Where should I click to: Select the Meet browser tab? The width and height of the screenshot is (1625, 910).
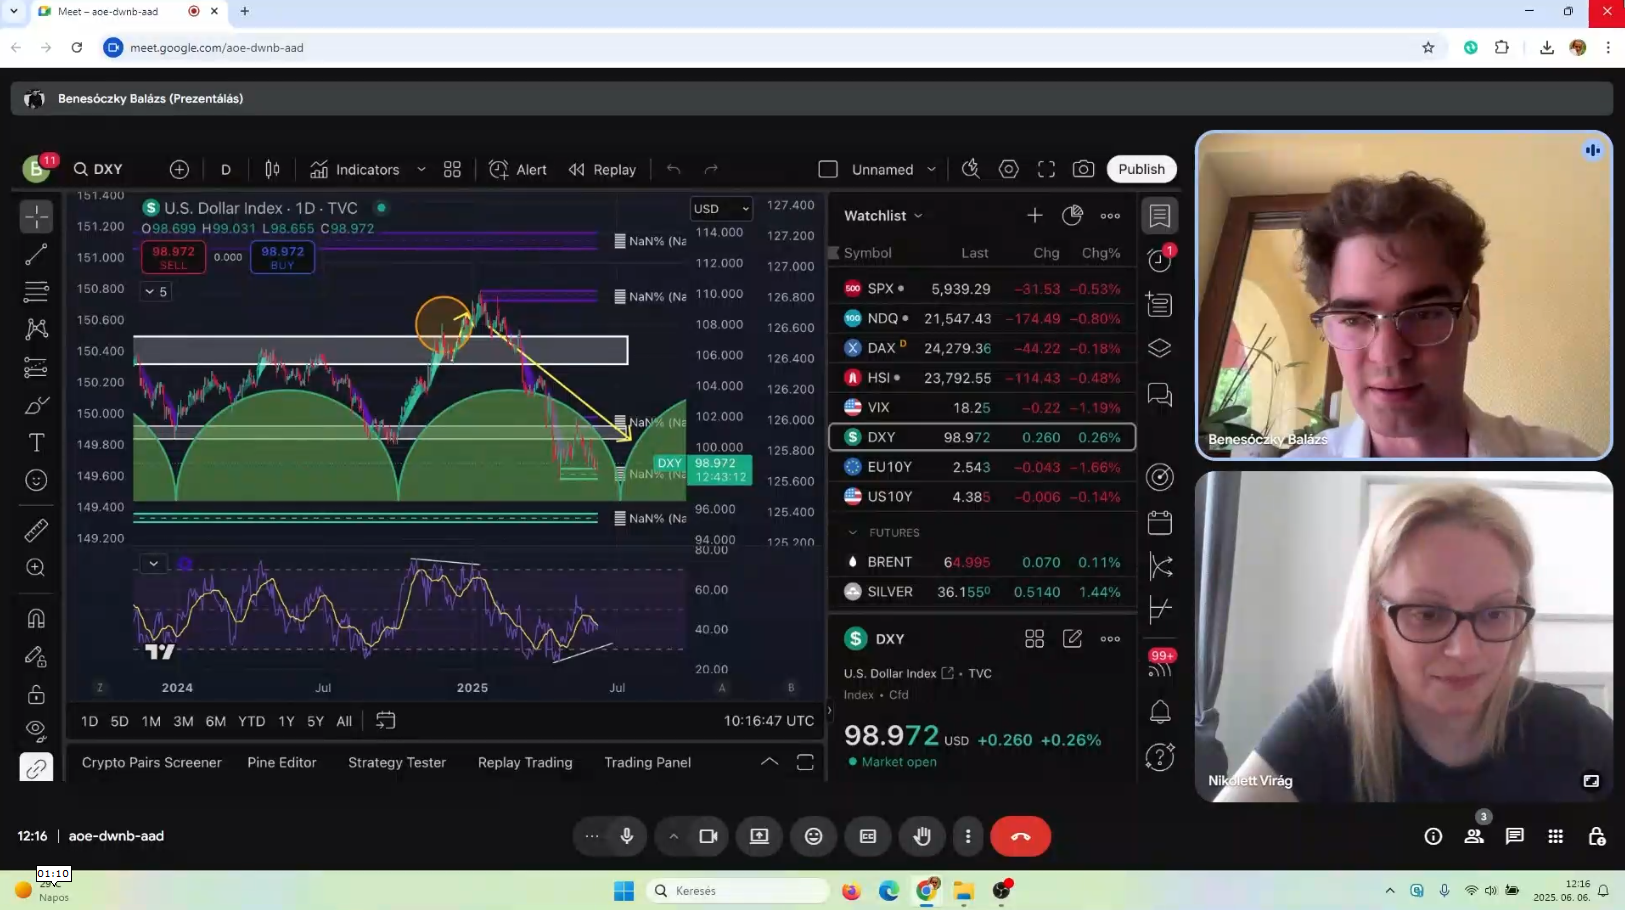108,11
